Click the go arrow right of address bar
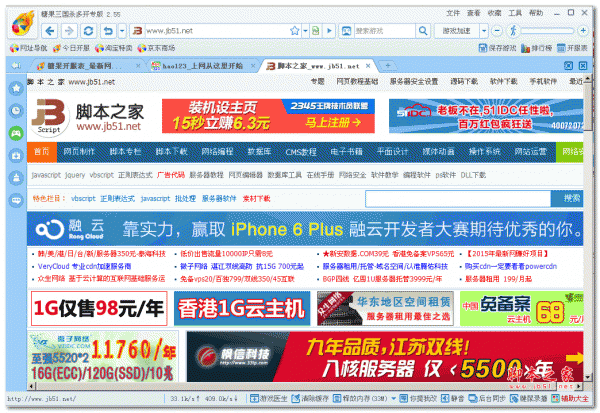The image size is (600, 413). click(329, 31)
